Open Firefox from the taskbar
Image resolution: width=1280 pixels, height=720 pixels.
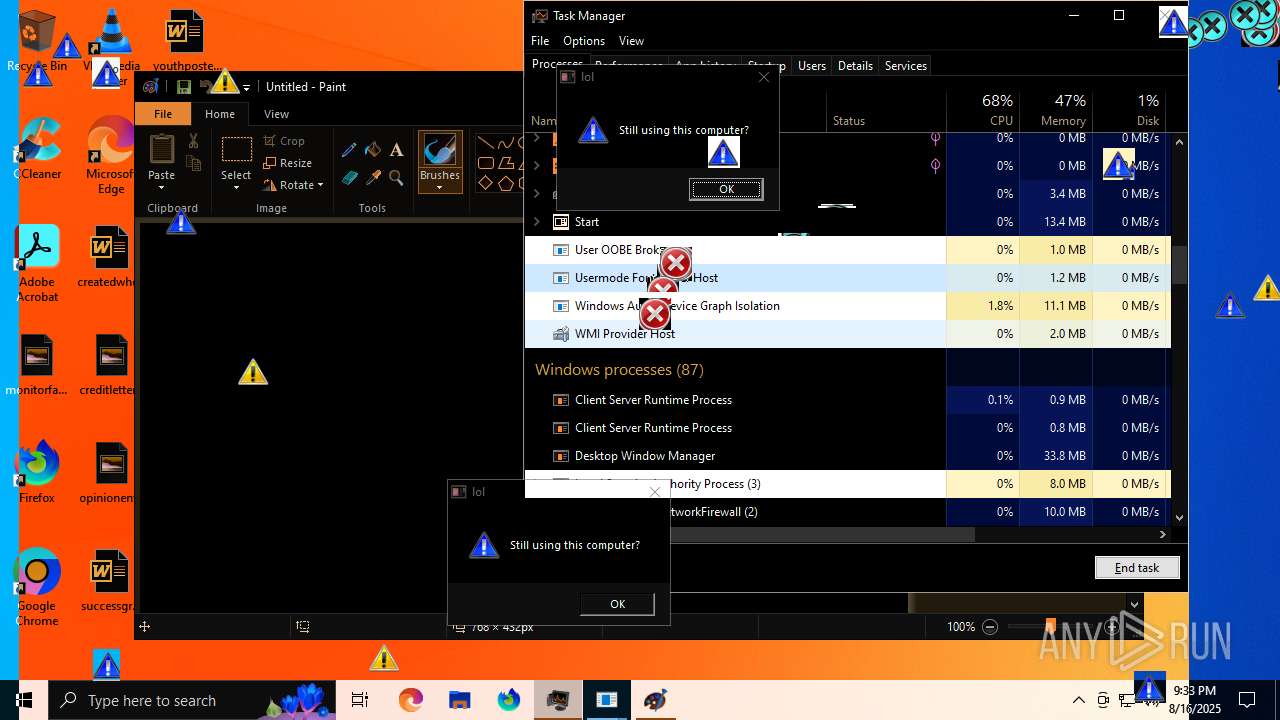(508, 700)
